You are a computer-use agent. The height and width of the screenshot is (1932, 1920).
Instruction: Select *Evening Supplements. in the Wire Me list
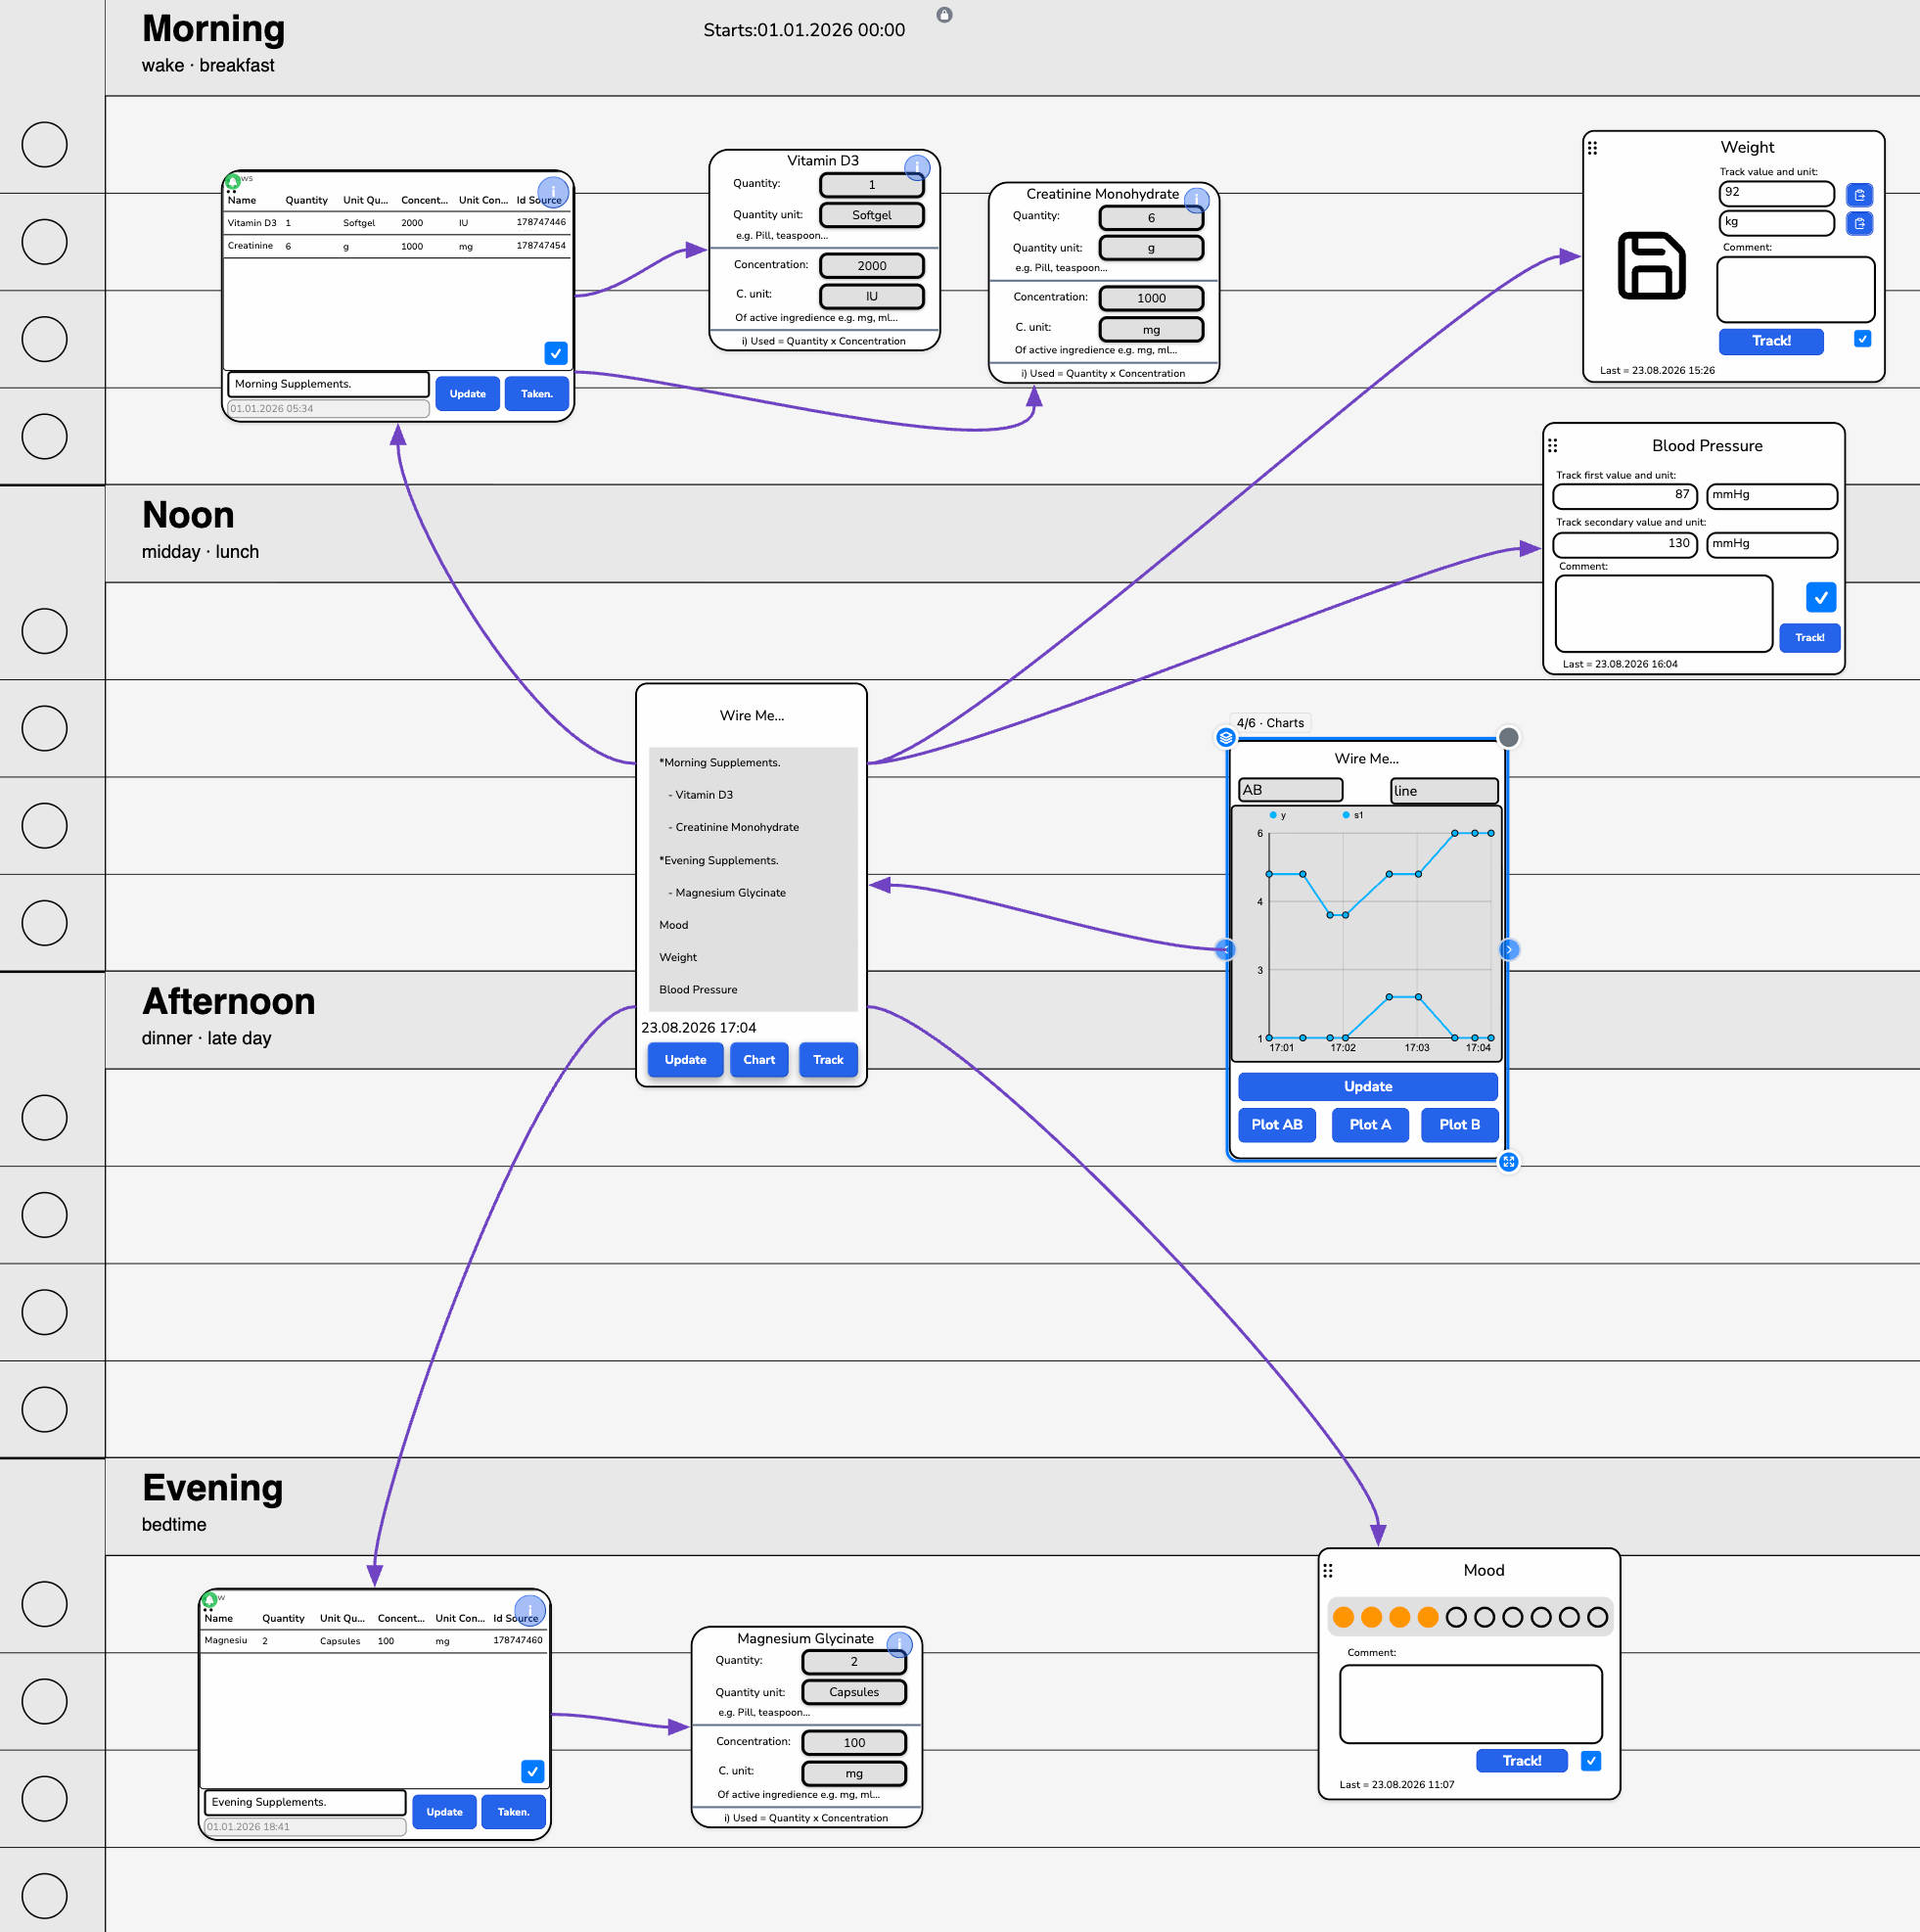pyautogui.click(x=718, y=860)
